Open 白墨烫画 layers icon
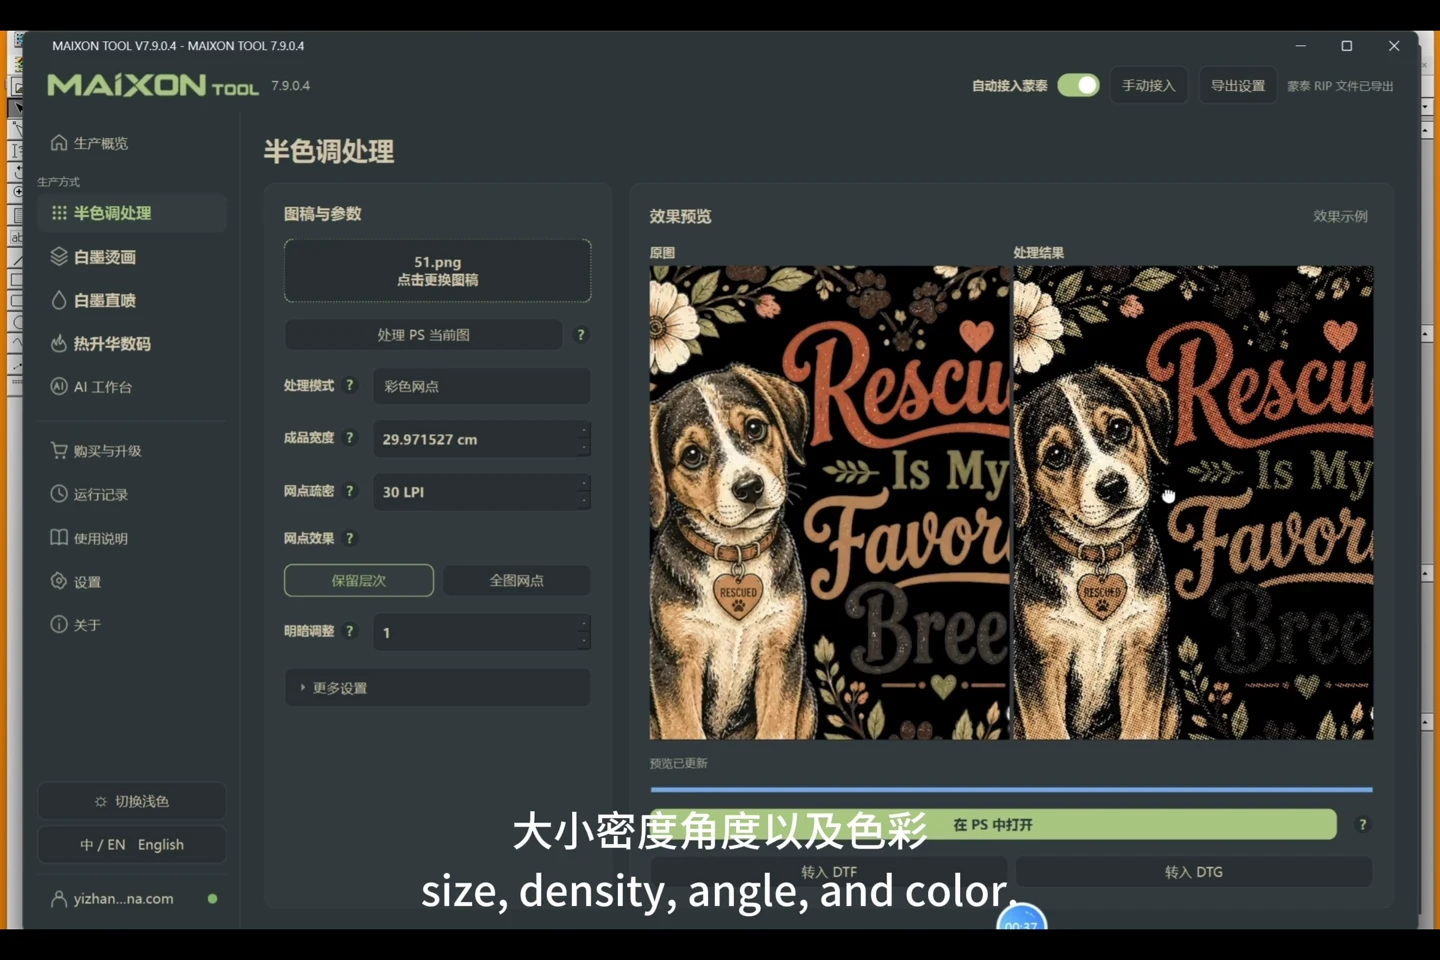The width and height of the screenshot is (1440, 960). (59, 257)
